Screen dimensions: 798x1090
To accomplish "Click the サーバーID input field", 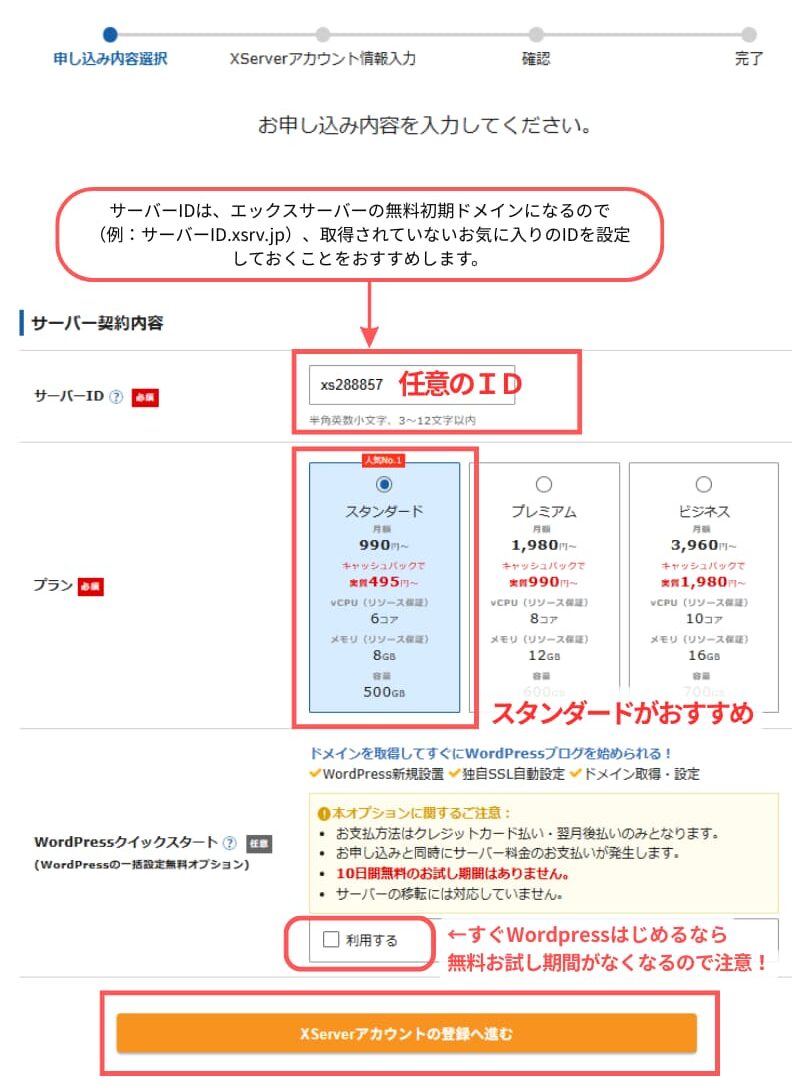I will pyautogui.click(x=412, y=384).
